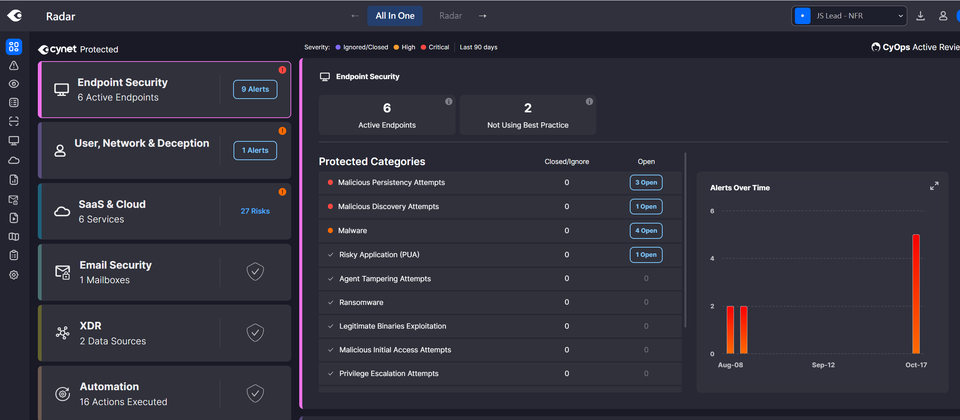The width and height of the screenshot is (960, 420).
Task: Go to next view with right arrow
Action: 483,16
